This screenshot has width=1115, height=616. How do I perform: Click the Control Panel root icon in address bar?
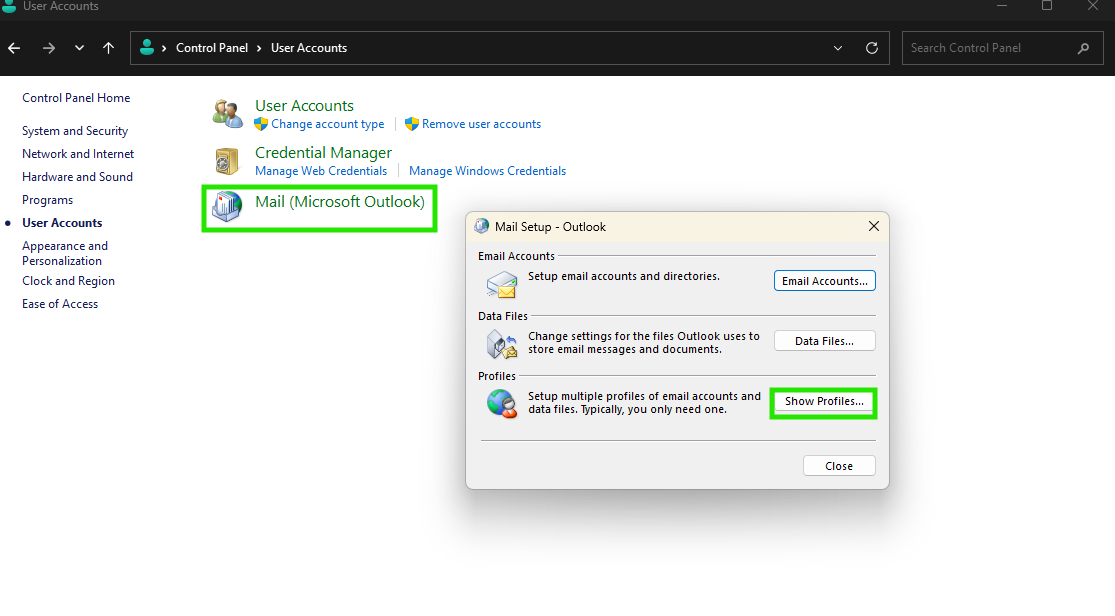[147, 48]
